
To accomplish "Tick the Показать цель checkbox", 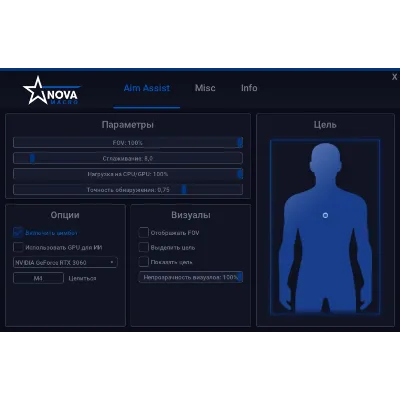I will 143,262.
